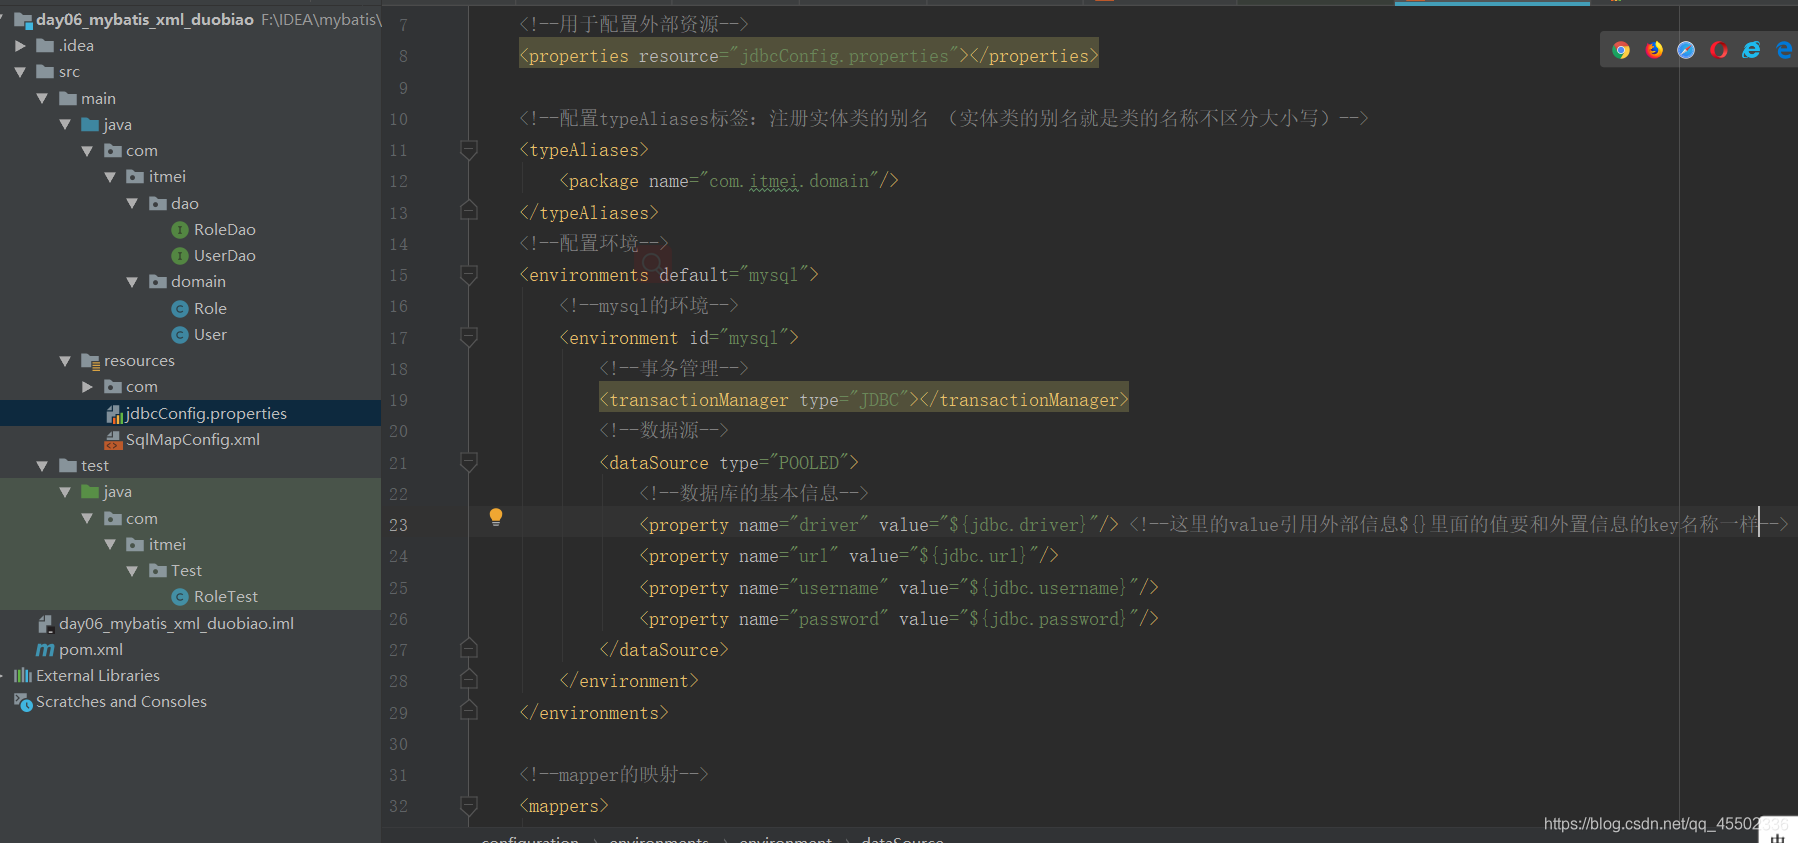The image size is (1798, 843).
Task: Open in Safari browser icon
Action: [1686, 50]
